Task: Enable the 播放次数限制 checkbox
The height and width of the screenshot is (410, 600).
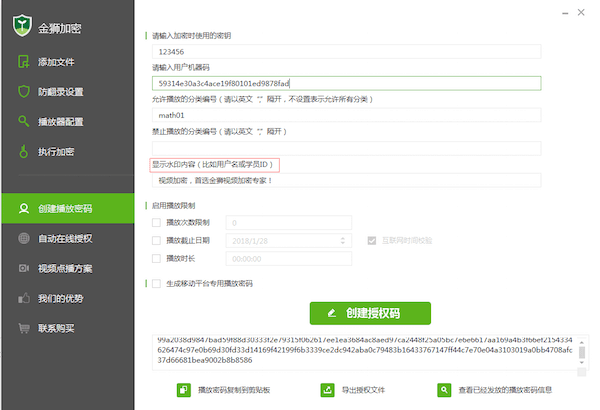Action: pos(156,222)
